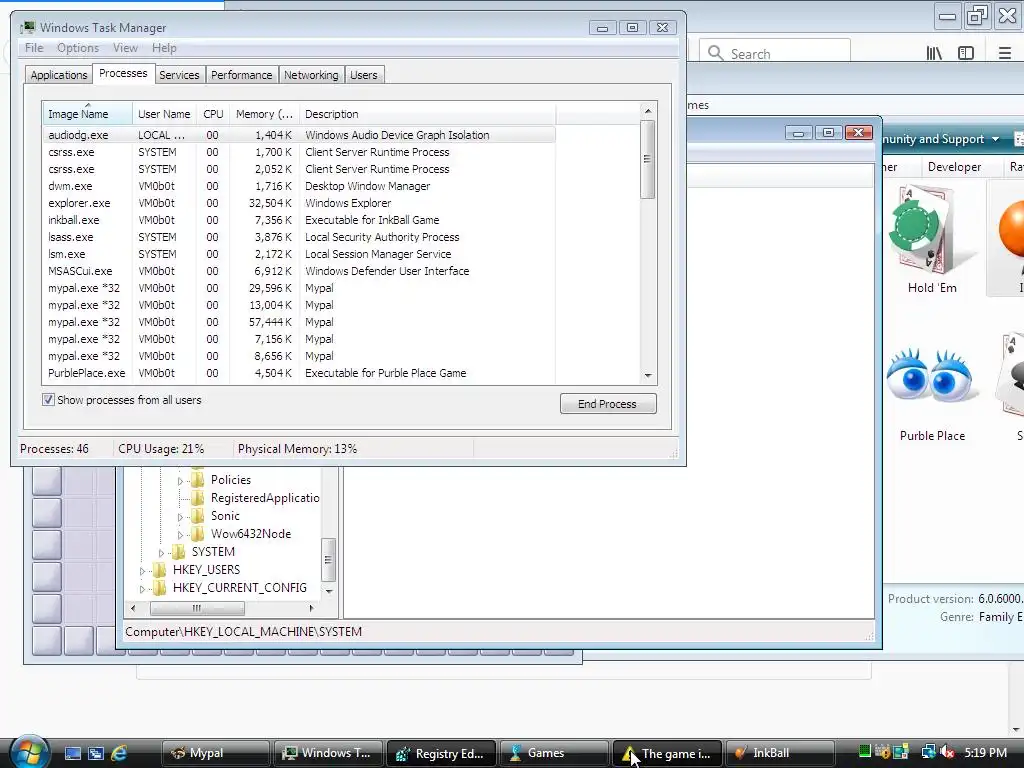Switch to Networking tab
The width and height of the screenshot is (1024, 768).
[x=311, y=75]
